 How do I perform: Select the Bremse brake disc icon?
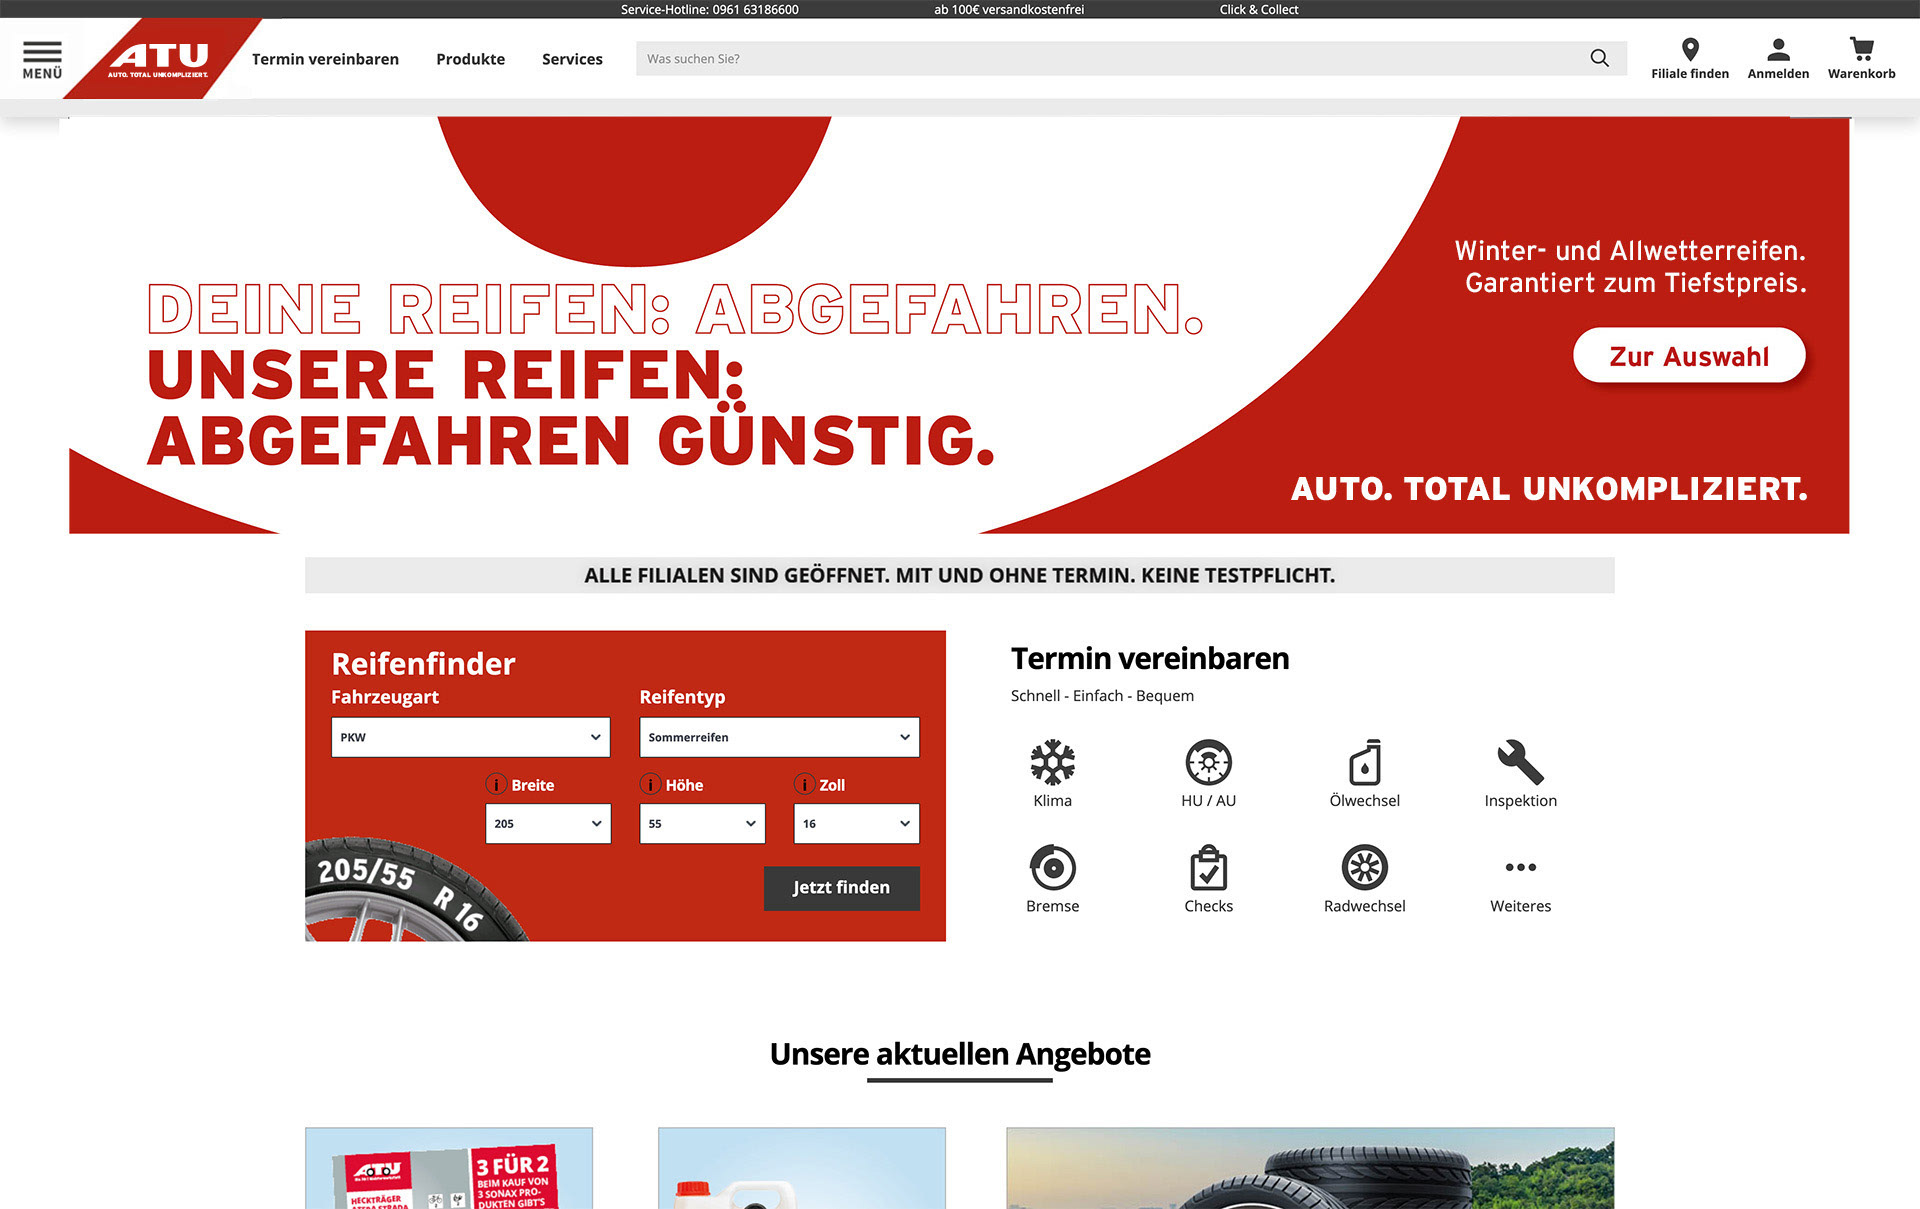coord(1052,868)
